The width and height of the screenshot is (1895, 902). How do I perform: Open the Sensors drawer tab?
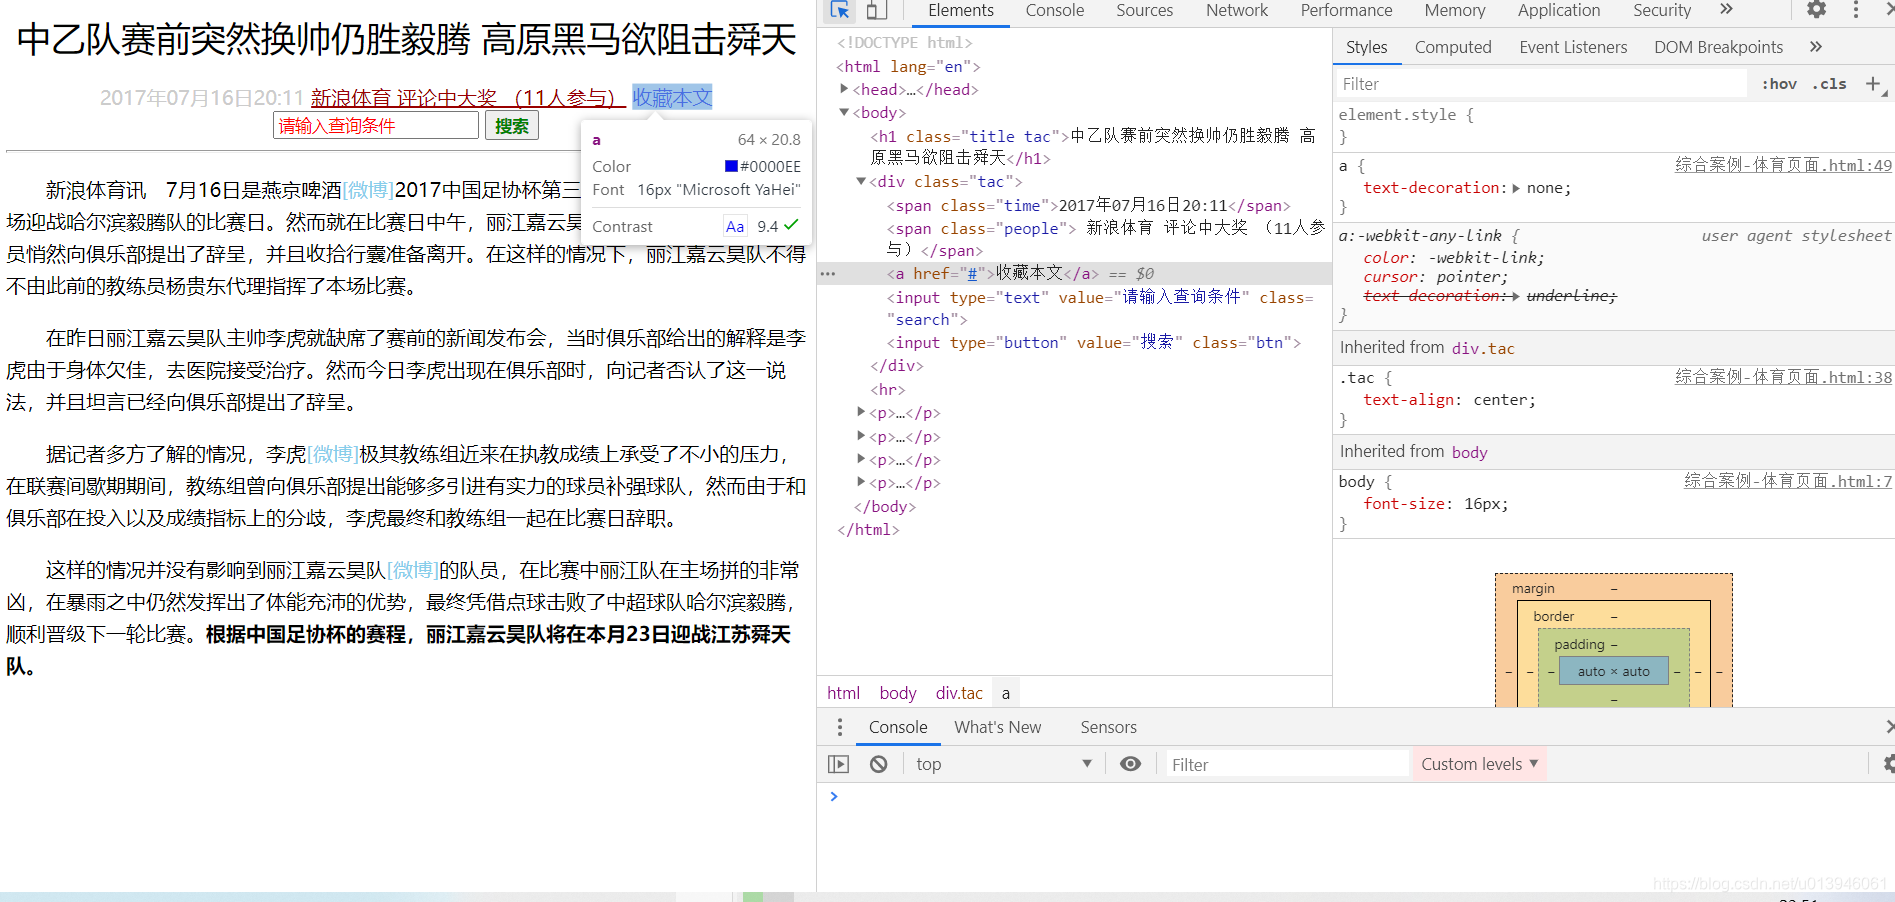click(x=1108, y=727)
